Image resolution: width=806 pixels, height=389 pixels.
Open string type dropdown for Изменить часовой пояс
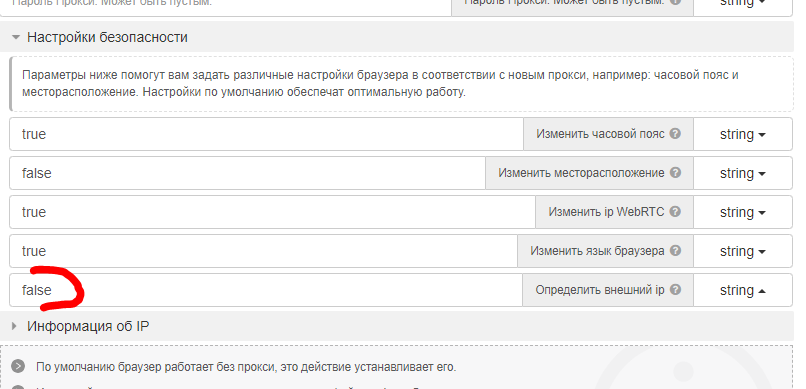point(743,134)
